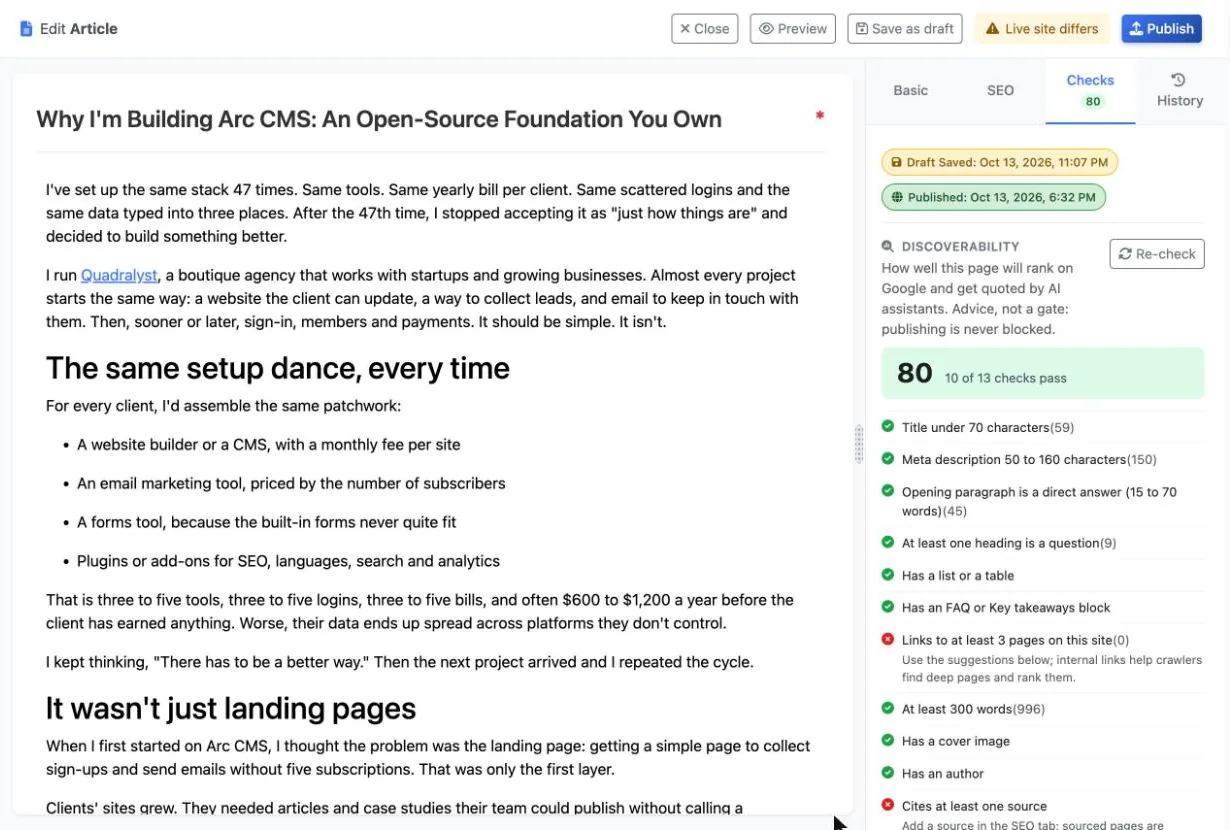Open the article Preview

[x=793, y=29]
